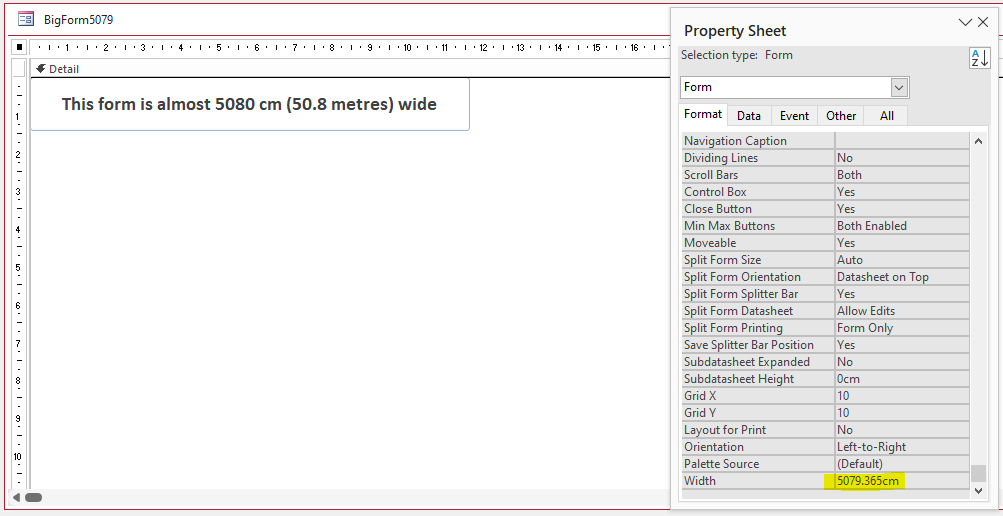The image size is (1003, 516).
Task: Click the Grid Y value 10
Action: [902, 412]
